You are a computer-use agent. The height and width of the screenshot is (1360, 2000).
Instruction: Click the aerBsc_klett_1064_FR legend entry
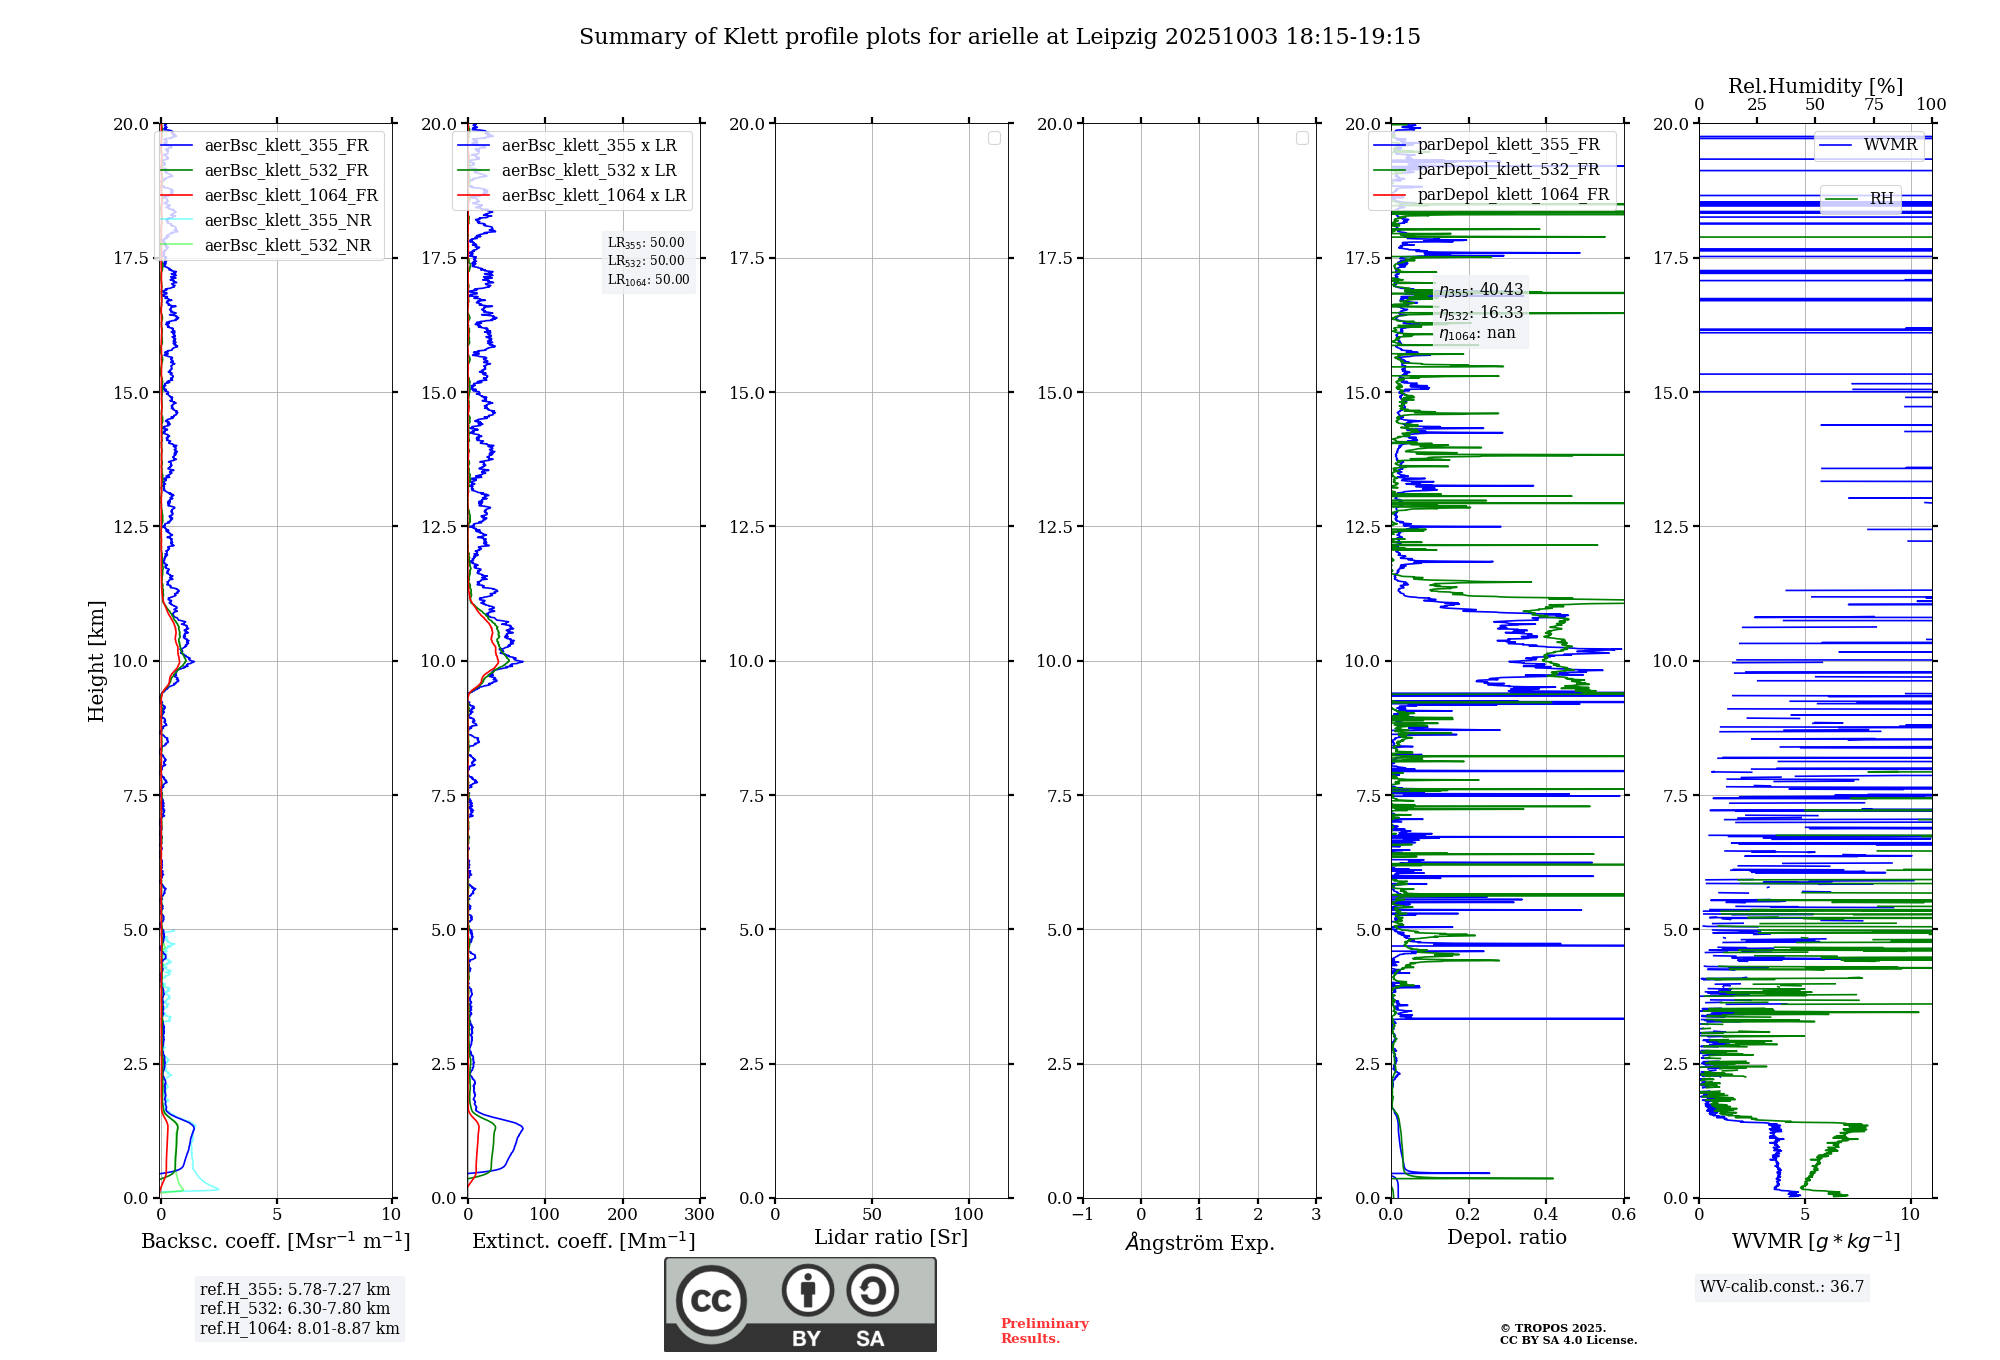pos(290,196)
